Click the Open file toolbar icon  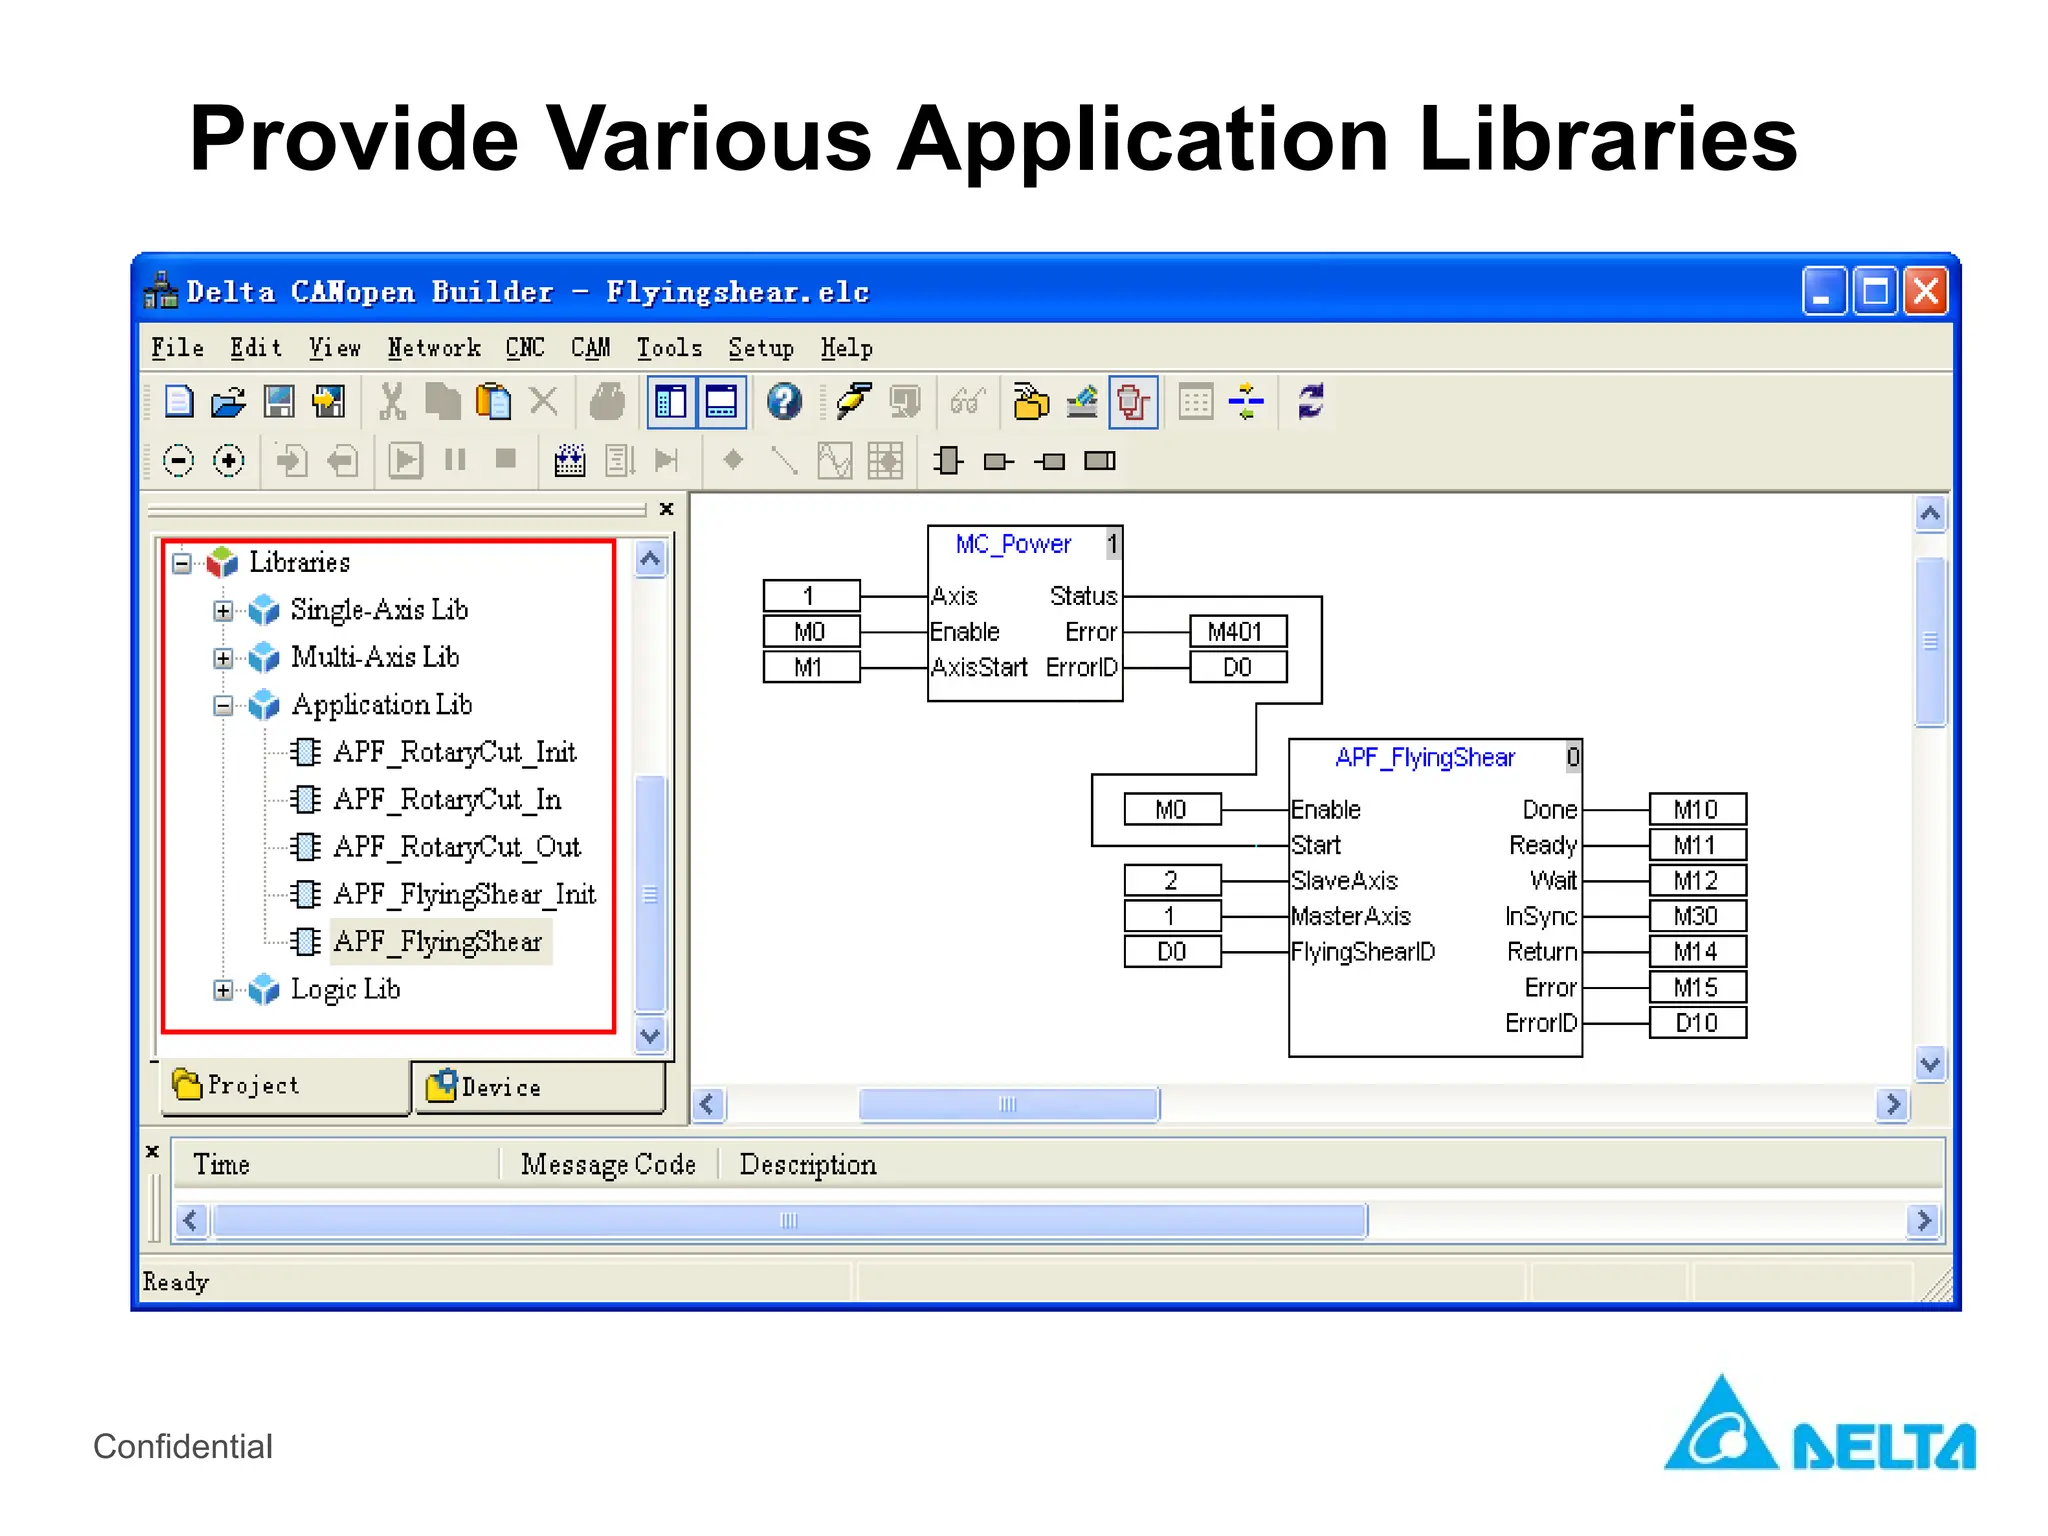pyautogui.click(x=228, y=402)
